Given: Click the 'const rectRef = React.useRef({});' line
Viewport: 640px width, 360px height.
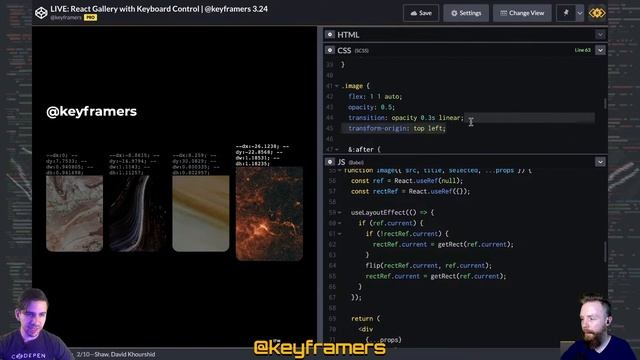Looking at the screenshot, I should tap(411, 191).
